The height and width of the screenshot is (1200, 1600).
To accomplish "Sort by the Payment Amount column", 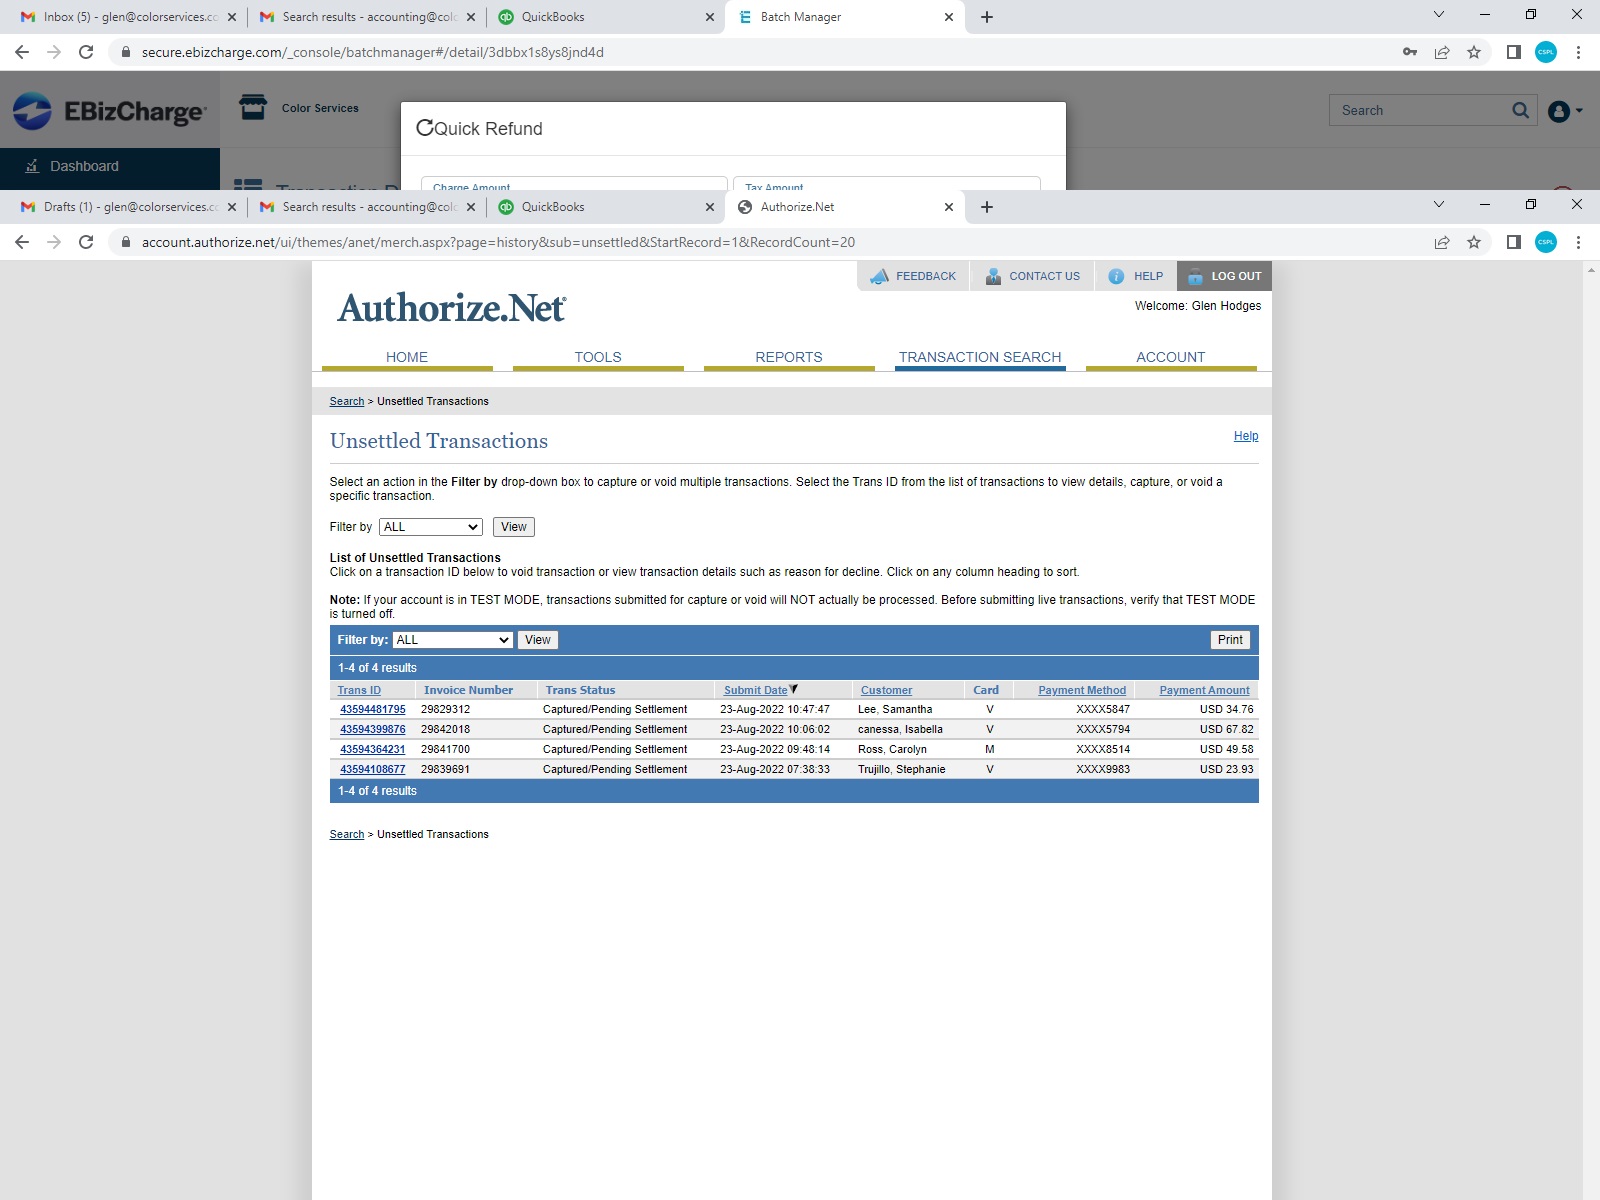I will pyautogui.click(x=1204, y=690).
